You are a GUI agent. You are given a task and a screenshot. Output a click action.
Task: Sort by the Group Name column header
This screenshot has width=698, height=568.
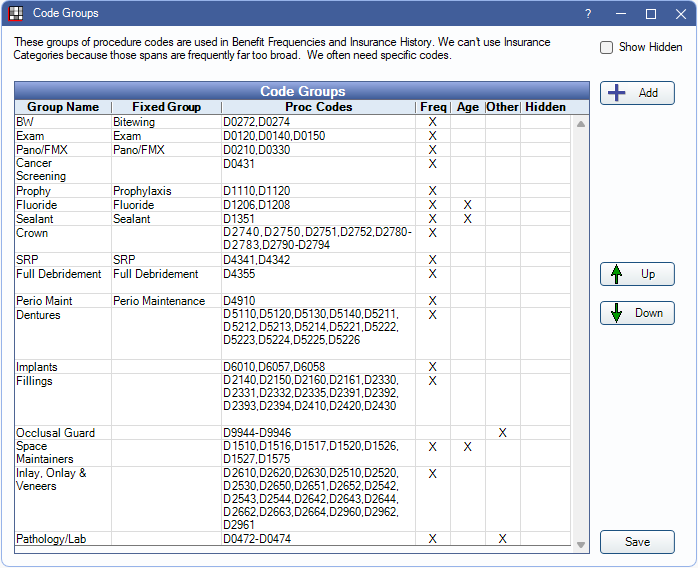[62, 107]
